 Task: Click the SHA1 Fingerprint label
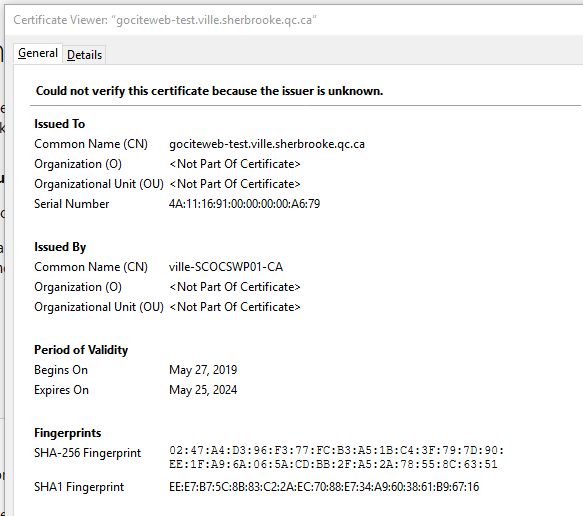[x=79, y=487]
